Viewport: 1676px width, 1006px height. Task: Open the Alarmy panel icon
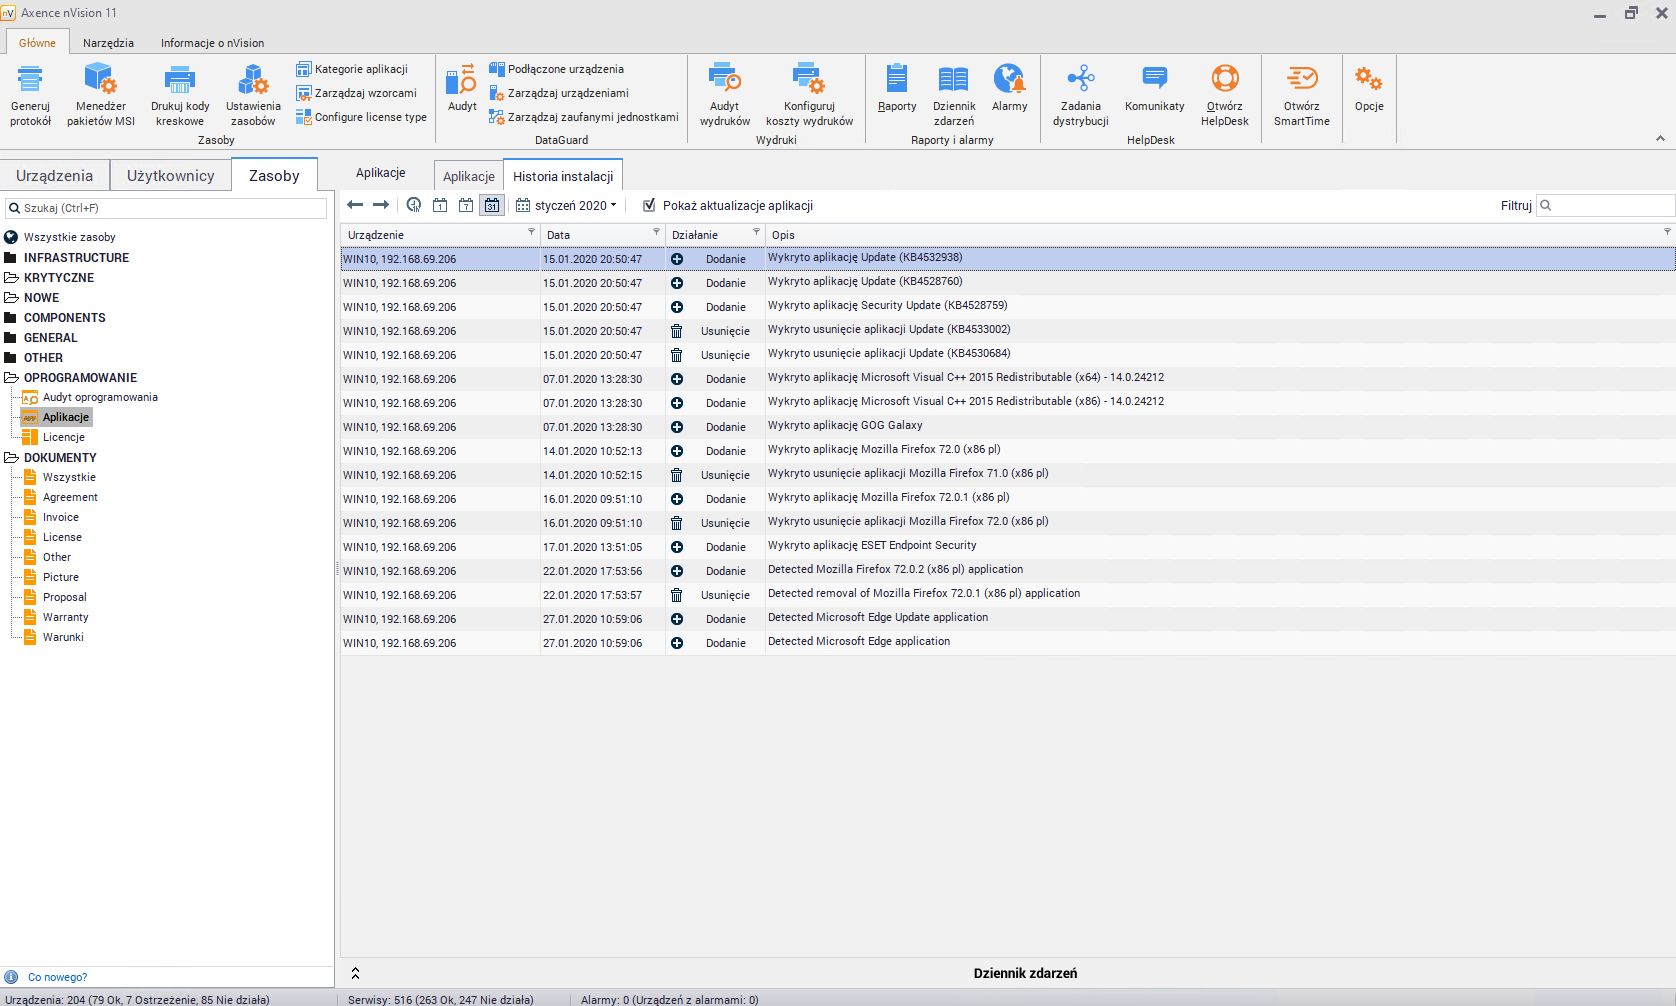click(x=1009, y=80)
